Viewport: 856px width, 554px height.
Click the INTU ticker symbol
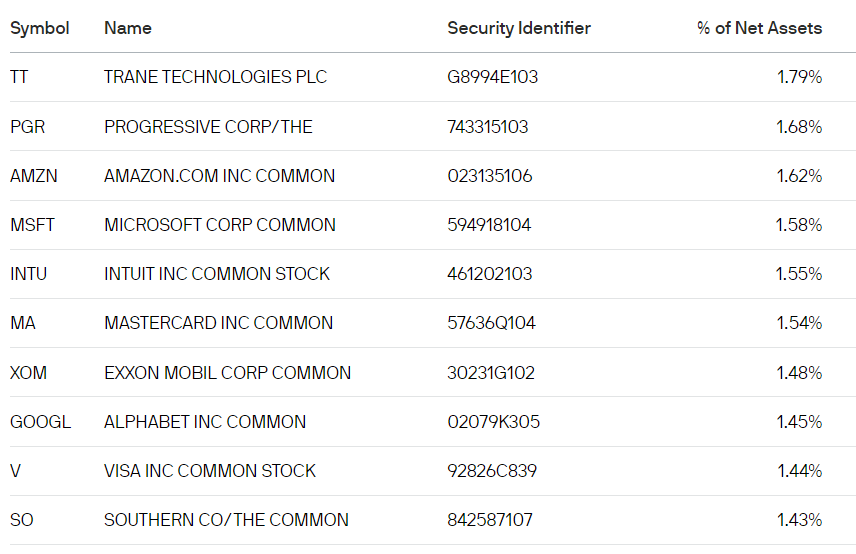28,274
